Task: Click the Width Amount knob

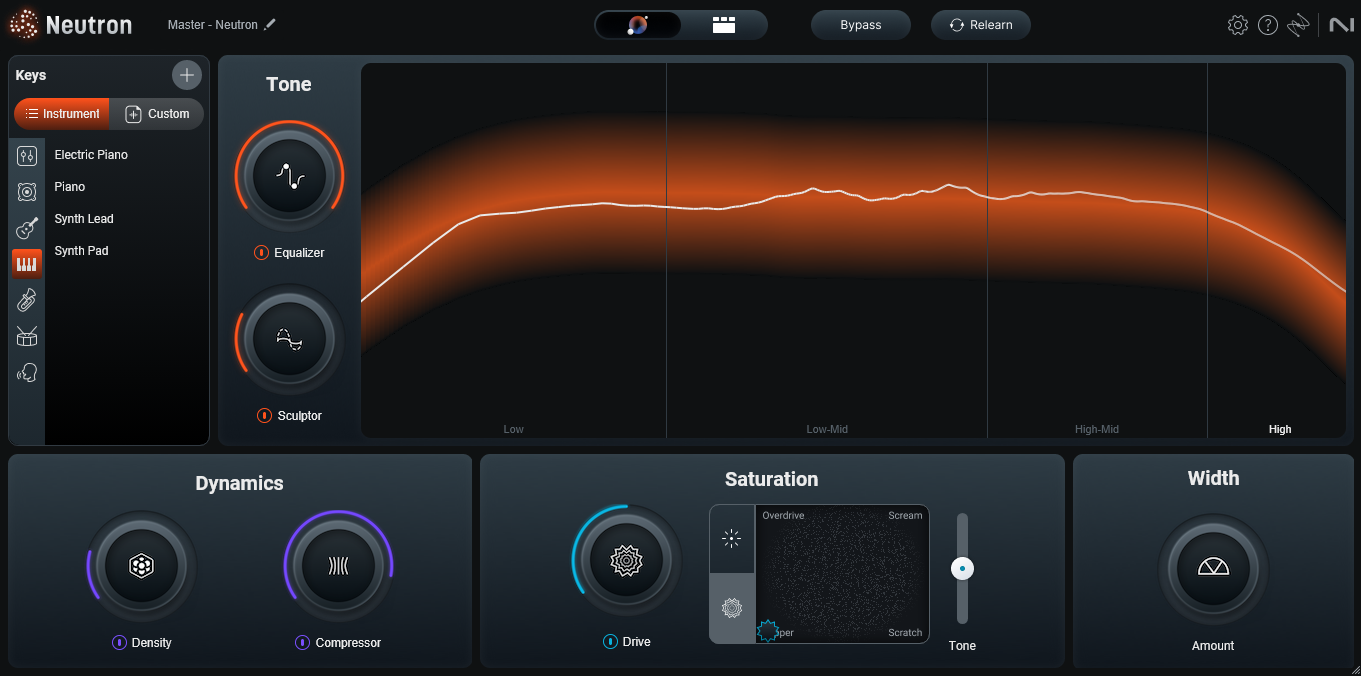Action: coord(1213,567)
